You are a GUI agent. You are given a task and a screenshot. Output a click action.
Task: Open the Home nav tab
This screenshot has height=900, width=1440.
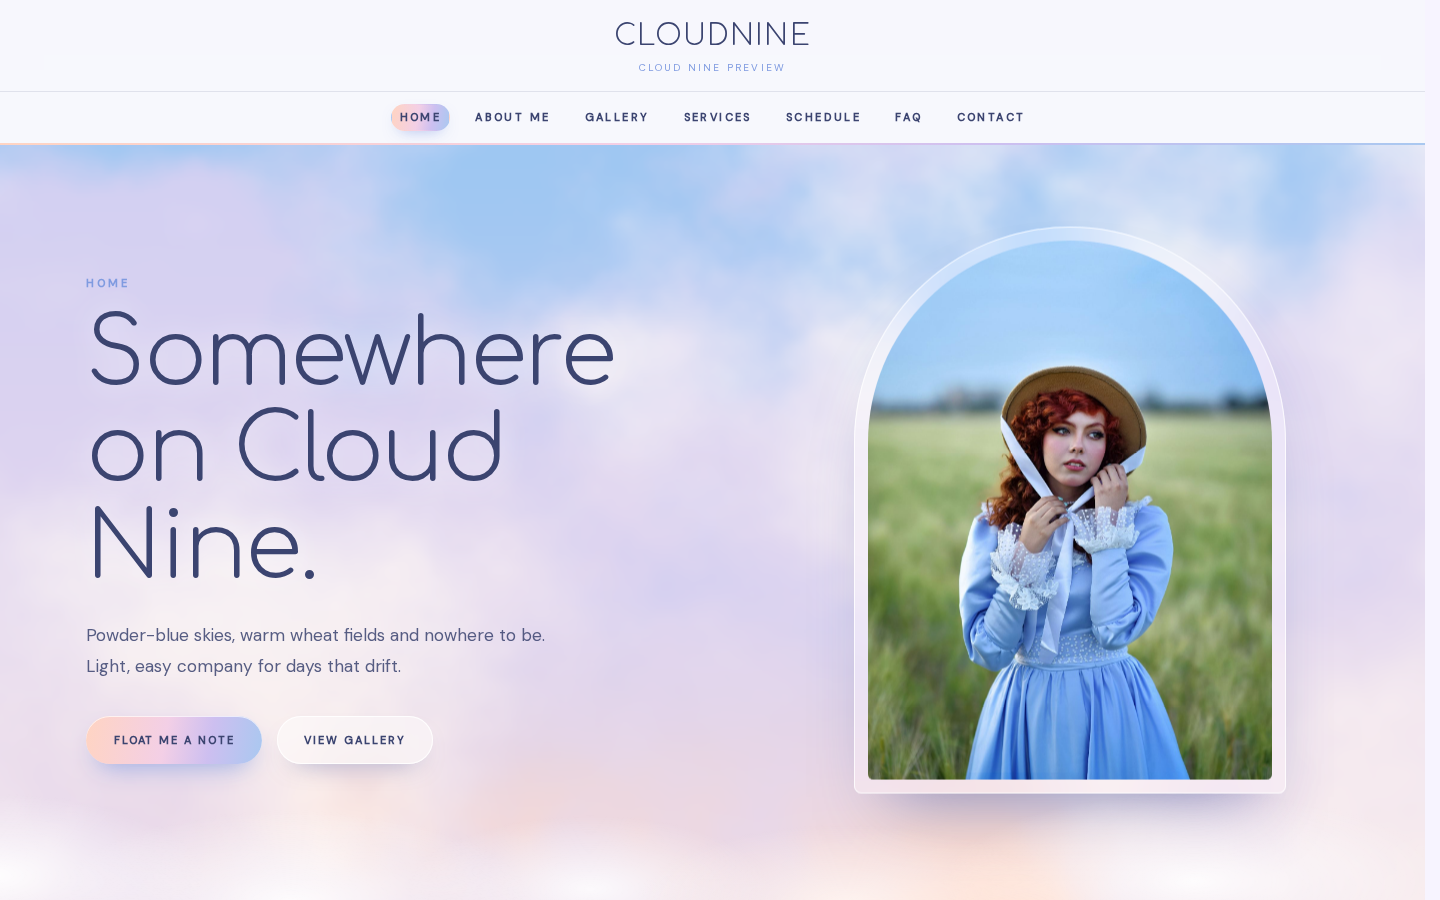click(x=420, y=117)
